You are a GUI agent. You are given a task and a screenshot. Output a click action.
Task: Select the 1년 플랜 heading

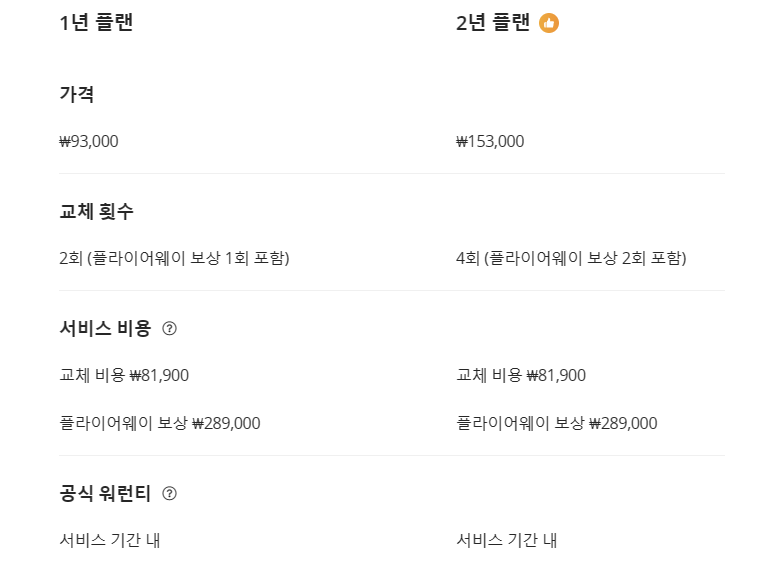(96, 22)
